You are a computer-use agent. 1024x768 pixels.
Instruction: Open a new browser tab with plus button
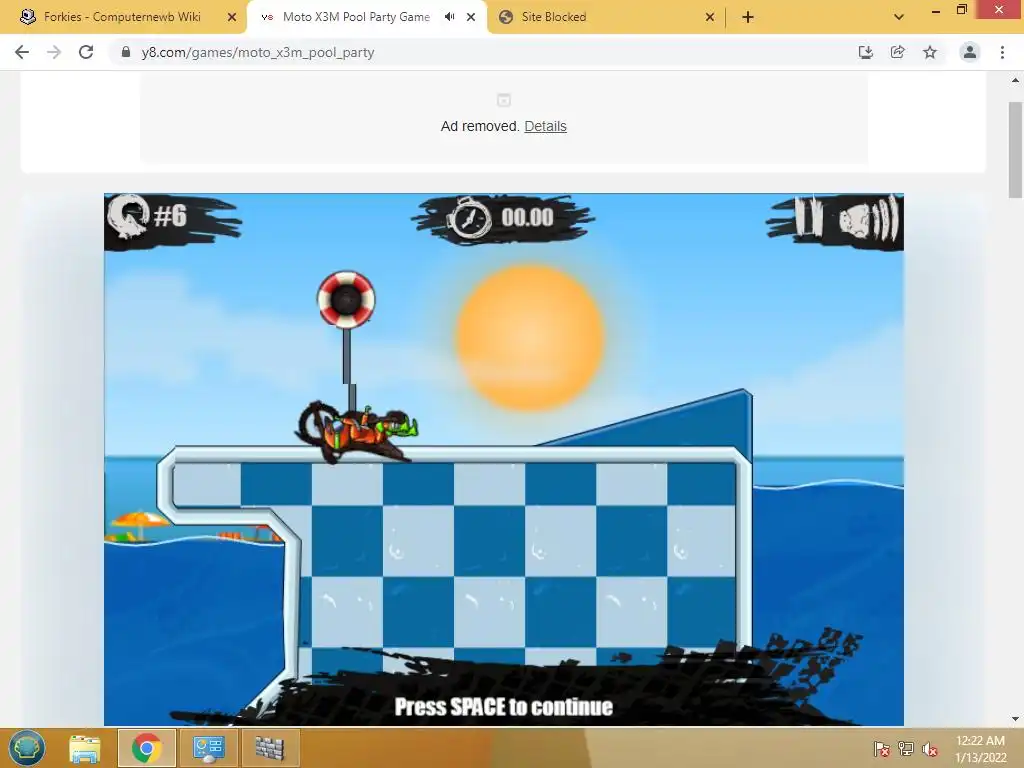748,17
